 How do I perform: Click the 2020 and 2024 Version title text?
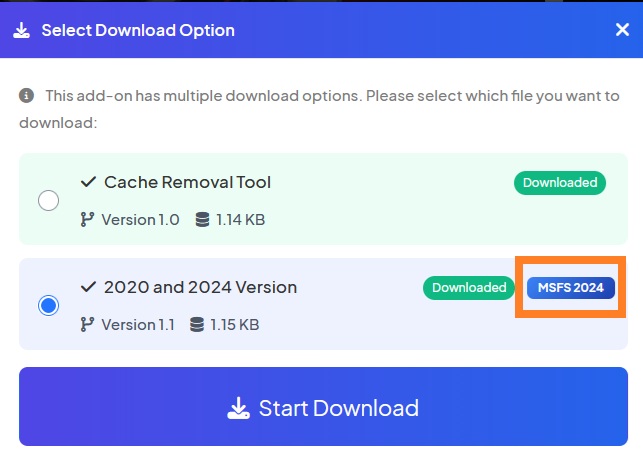[200, 288]
